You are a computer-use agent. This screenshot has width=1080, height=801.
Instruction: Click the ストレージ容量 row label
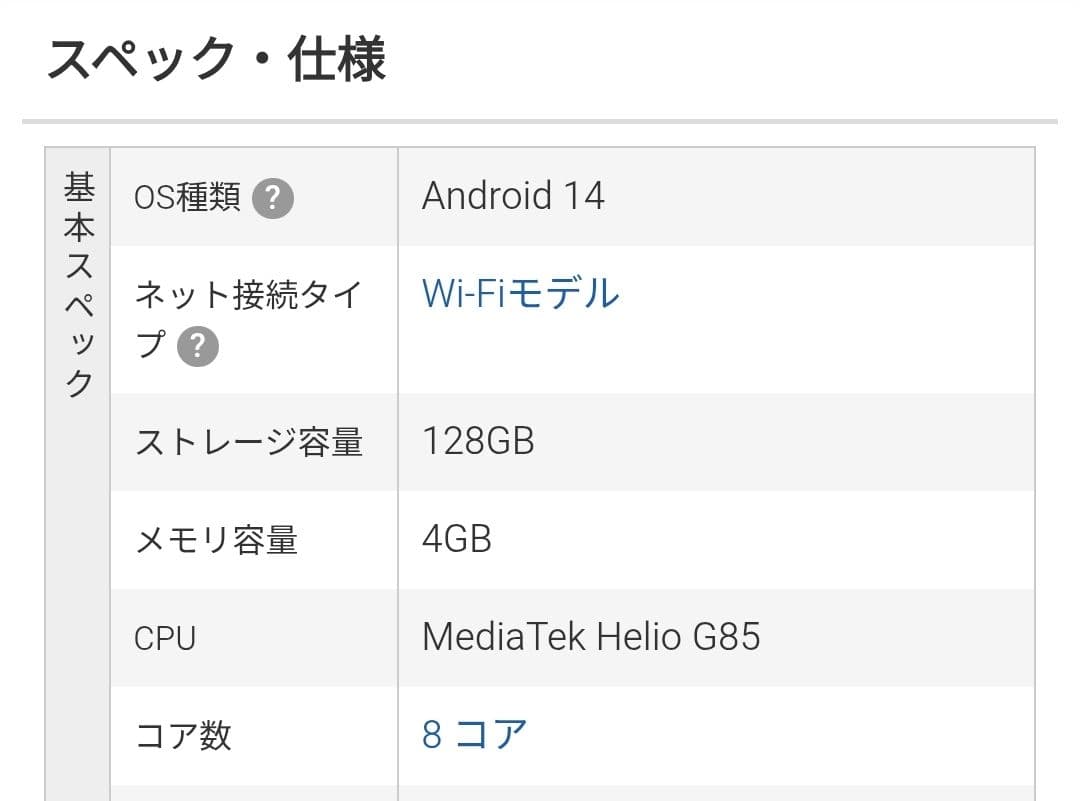[x=248, y=442]
